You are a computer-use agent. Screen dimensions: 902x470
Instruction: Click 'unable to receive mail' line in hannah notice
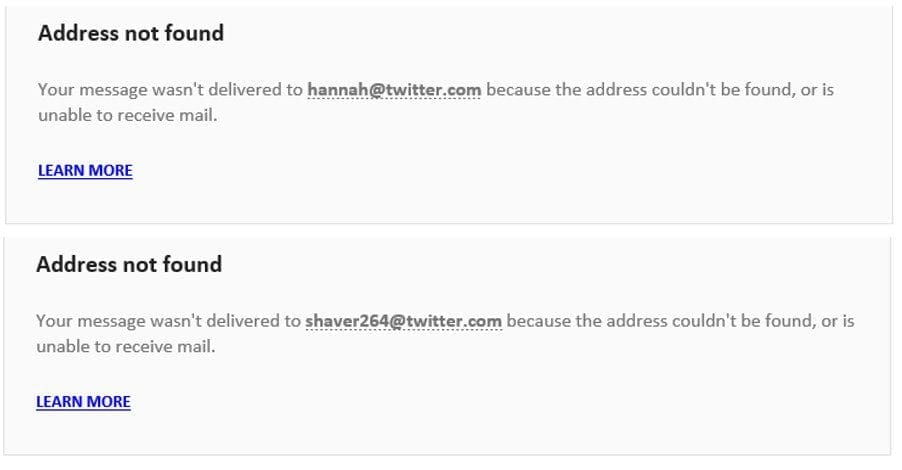coord(127,115)
